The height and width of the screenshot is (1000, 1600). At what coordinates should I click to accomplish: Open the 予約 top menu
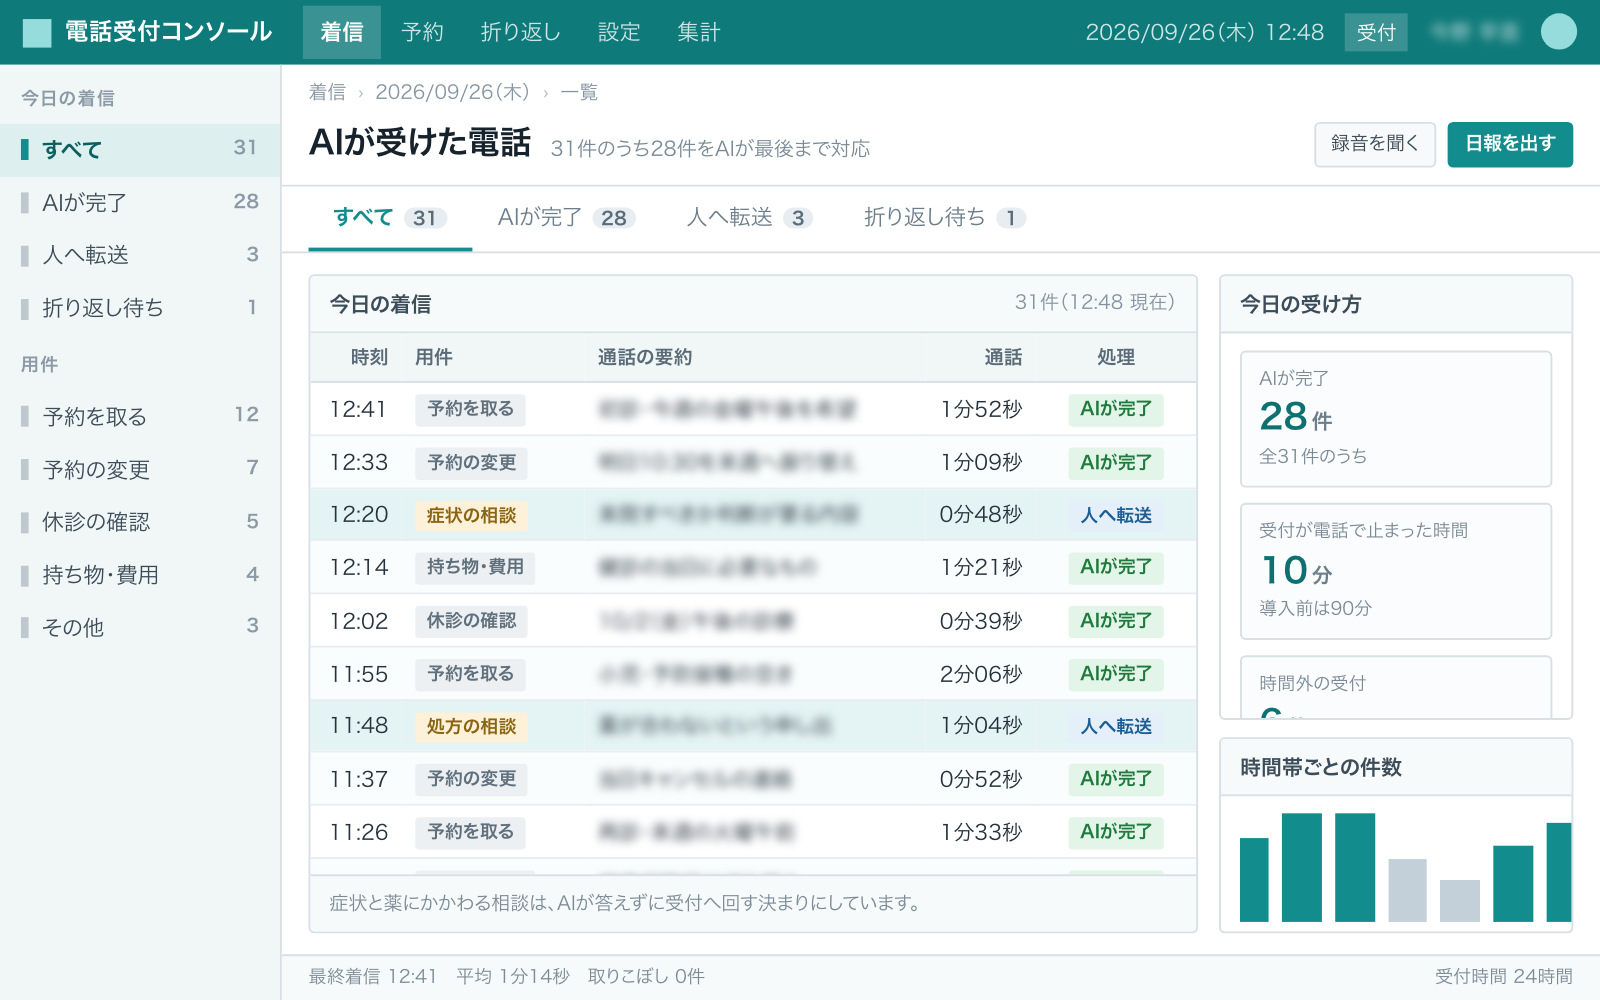422,32
